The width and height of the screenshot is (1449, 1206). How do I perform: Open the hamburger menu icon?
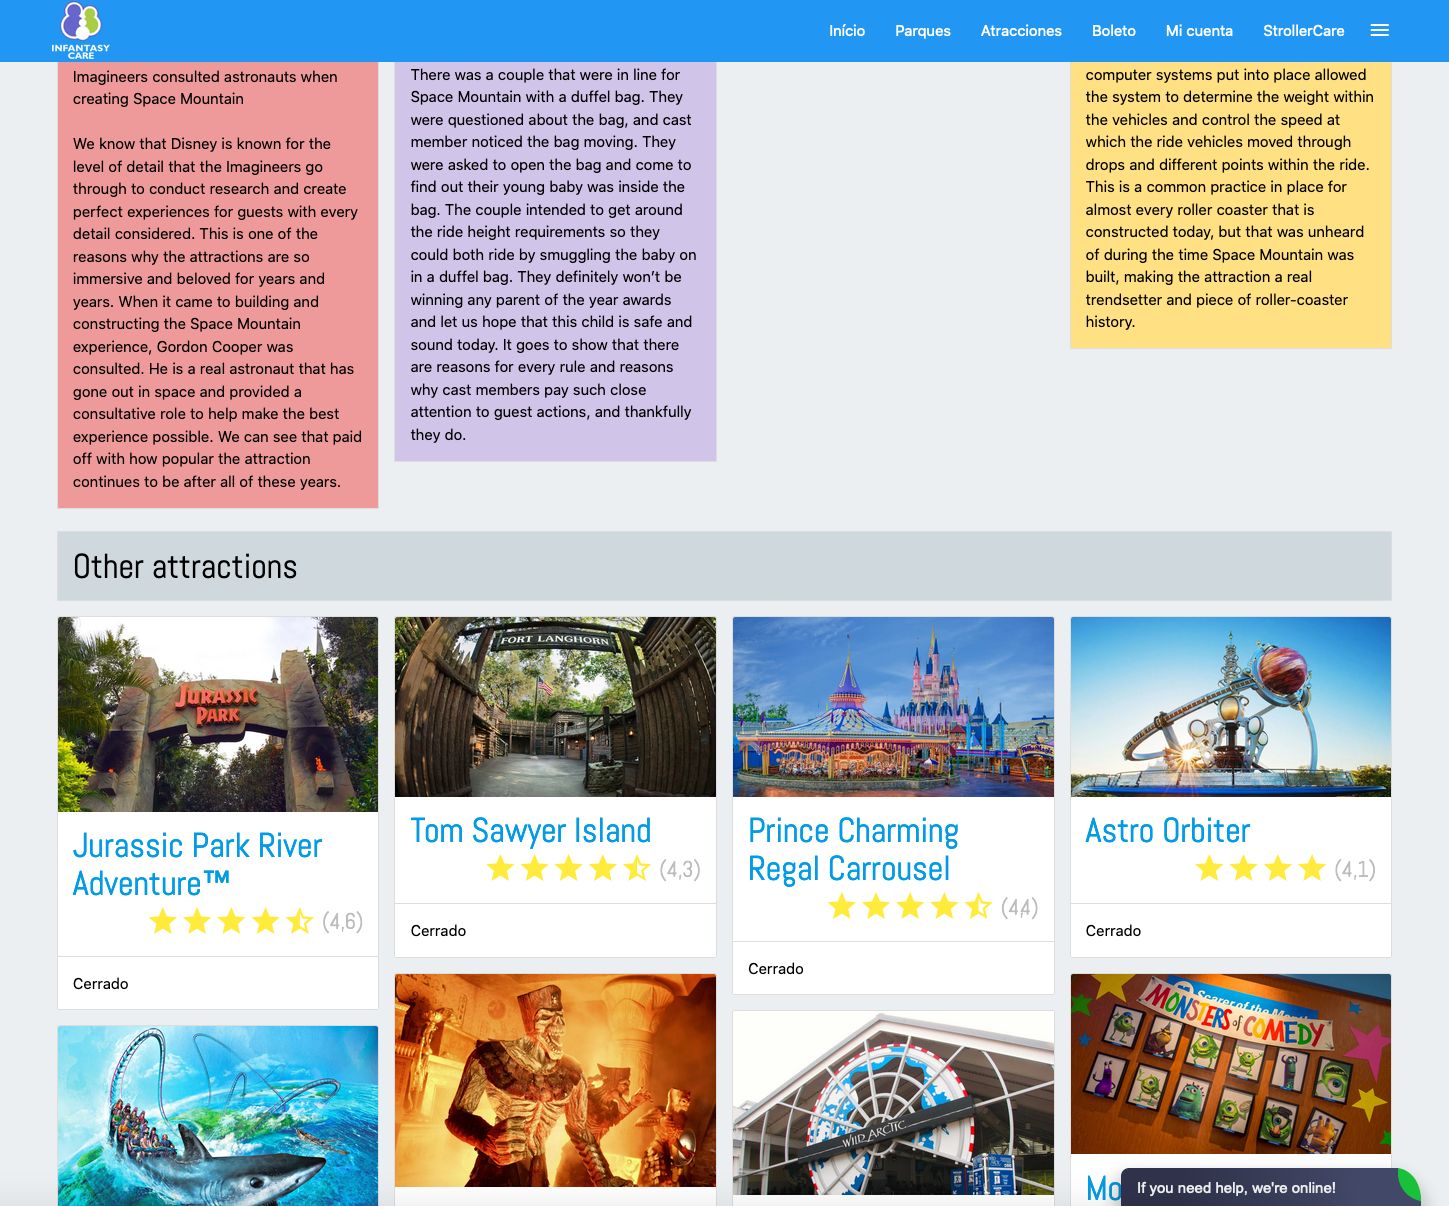[x=1379, y=31]
